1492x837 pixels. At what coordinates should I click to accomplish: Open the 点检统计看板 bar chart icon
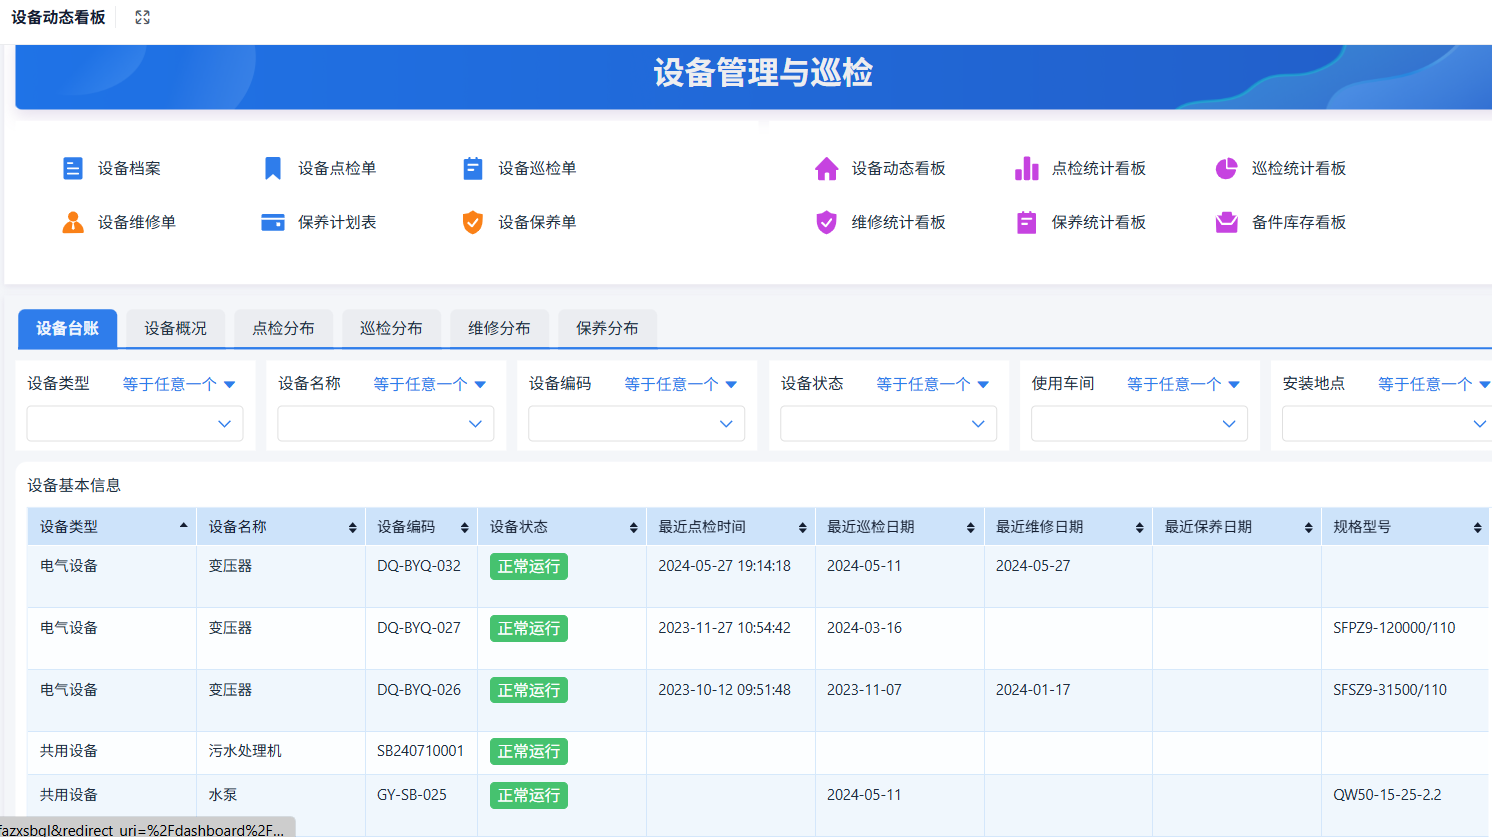coord(1026,168)
